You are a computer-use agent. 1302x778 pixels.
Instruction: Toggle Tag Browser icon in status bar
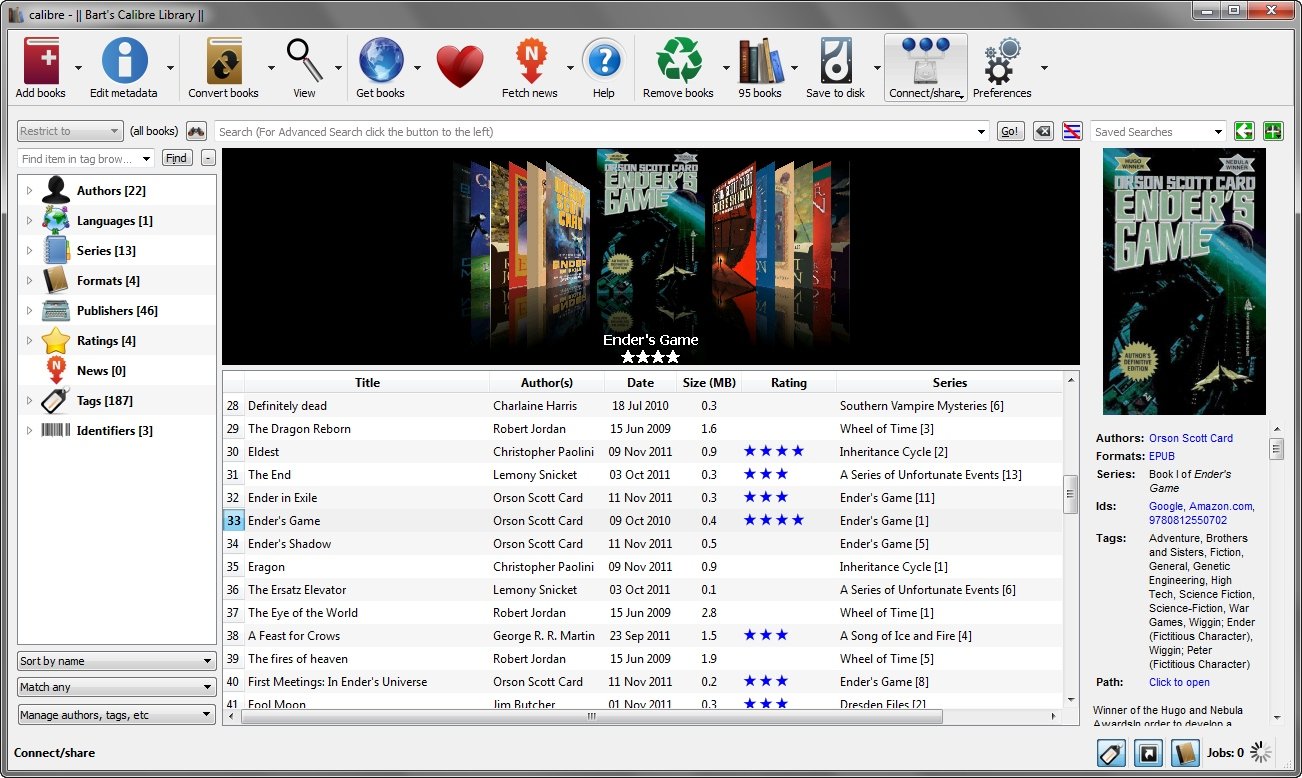[1112, 753]
